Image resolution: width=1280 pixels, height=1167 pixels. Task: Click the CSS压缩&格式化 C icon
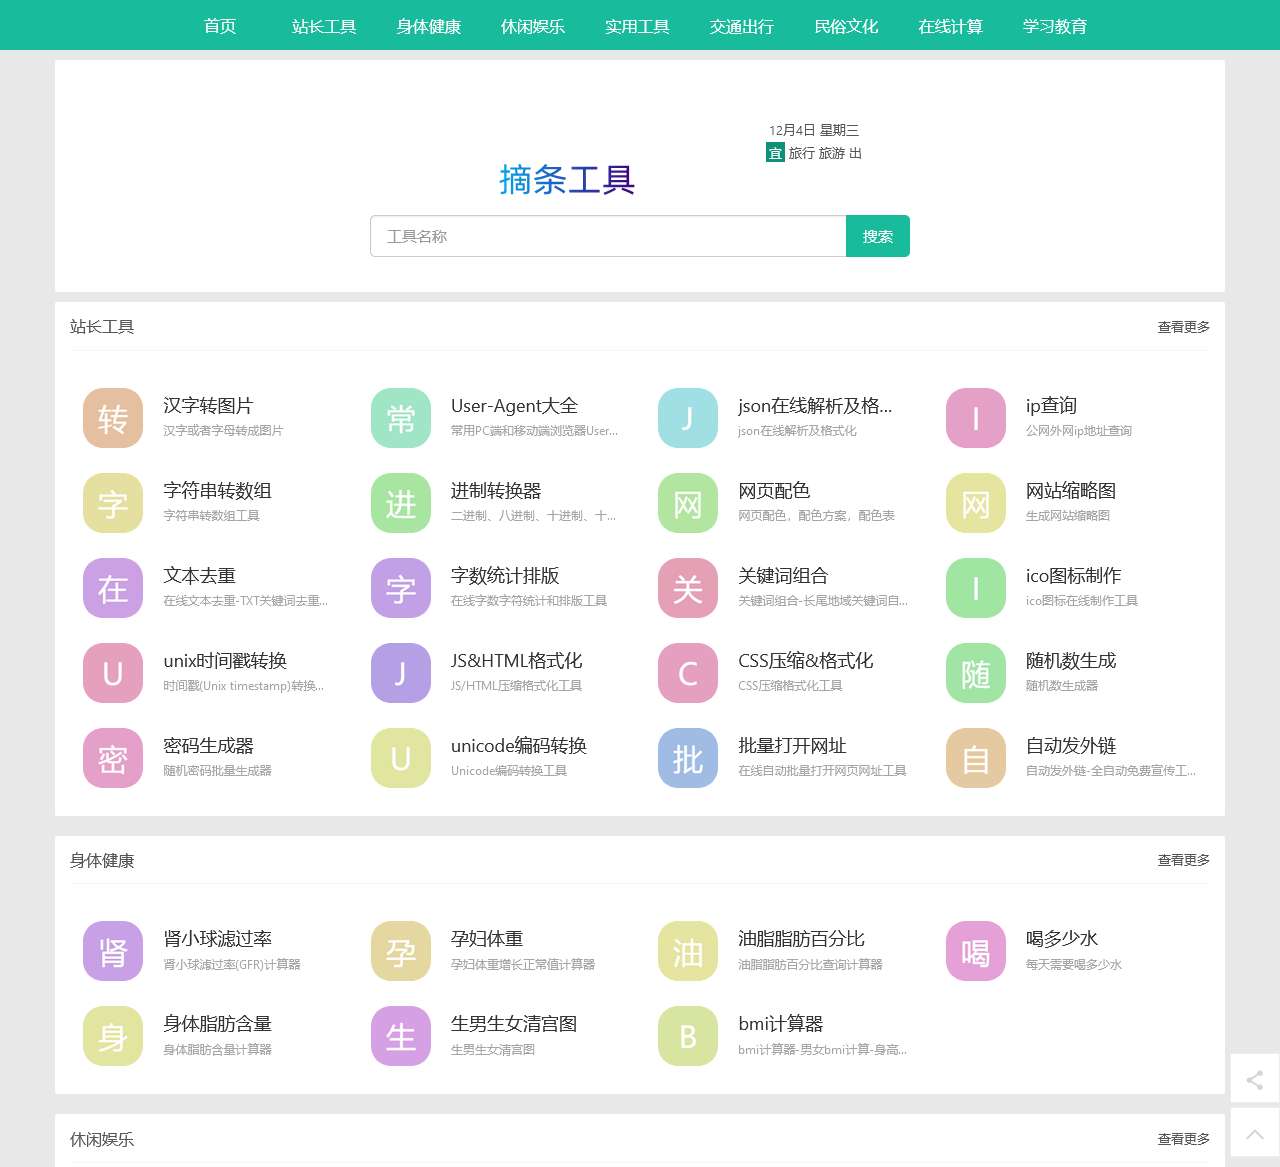(688, 673)
